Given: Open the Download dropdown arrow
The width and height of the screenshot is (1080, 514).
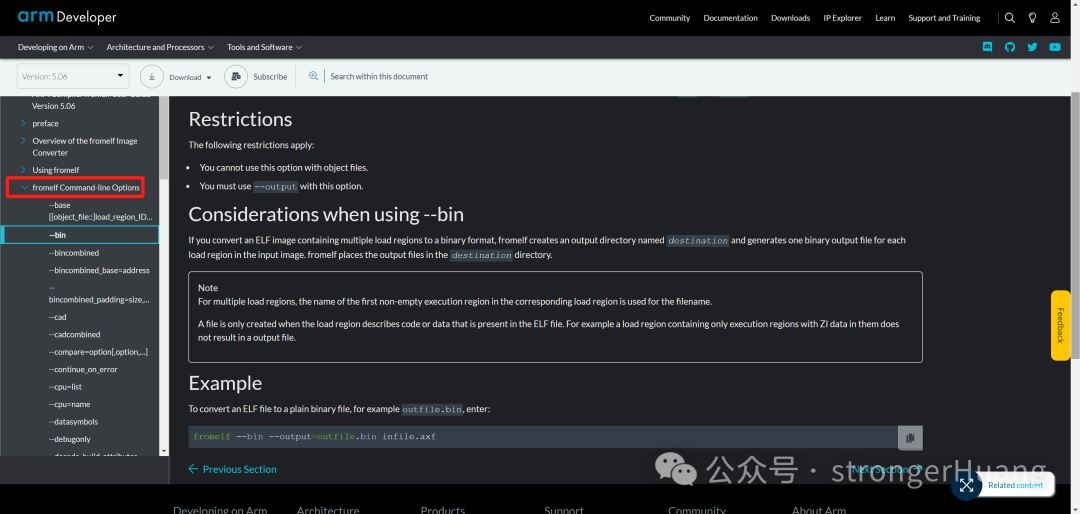Looking at the screenshot, I should (x=209, y=78).
